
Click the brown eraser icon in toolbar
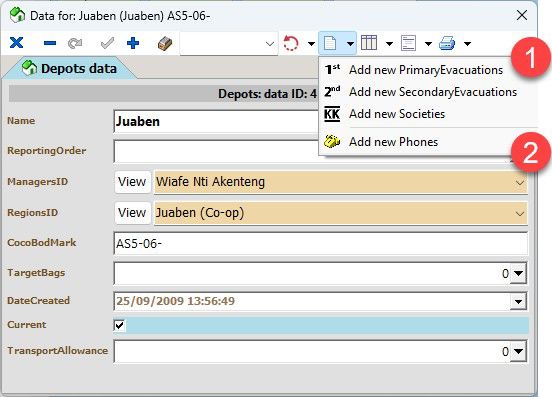click(x=165, y=44)
